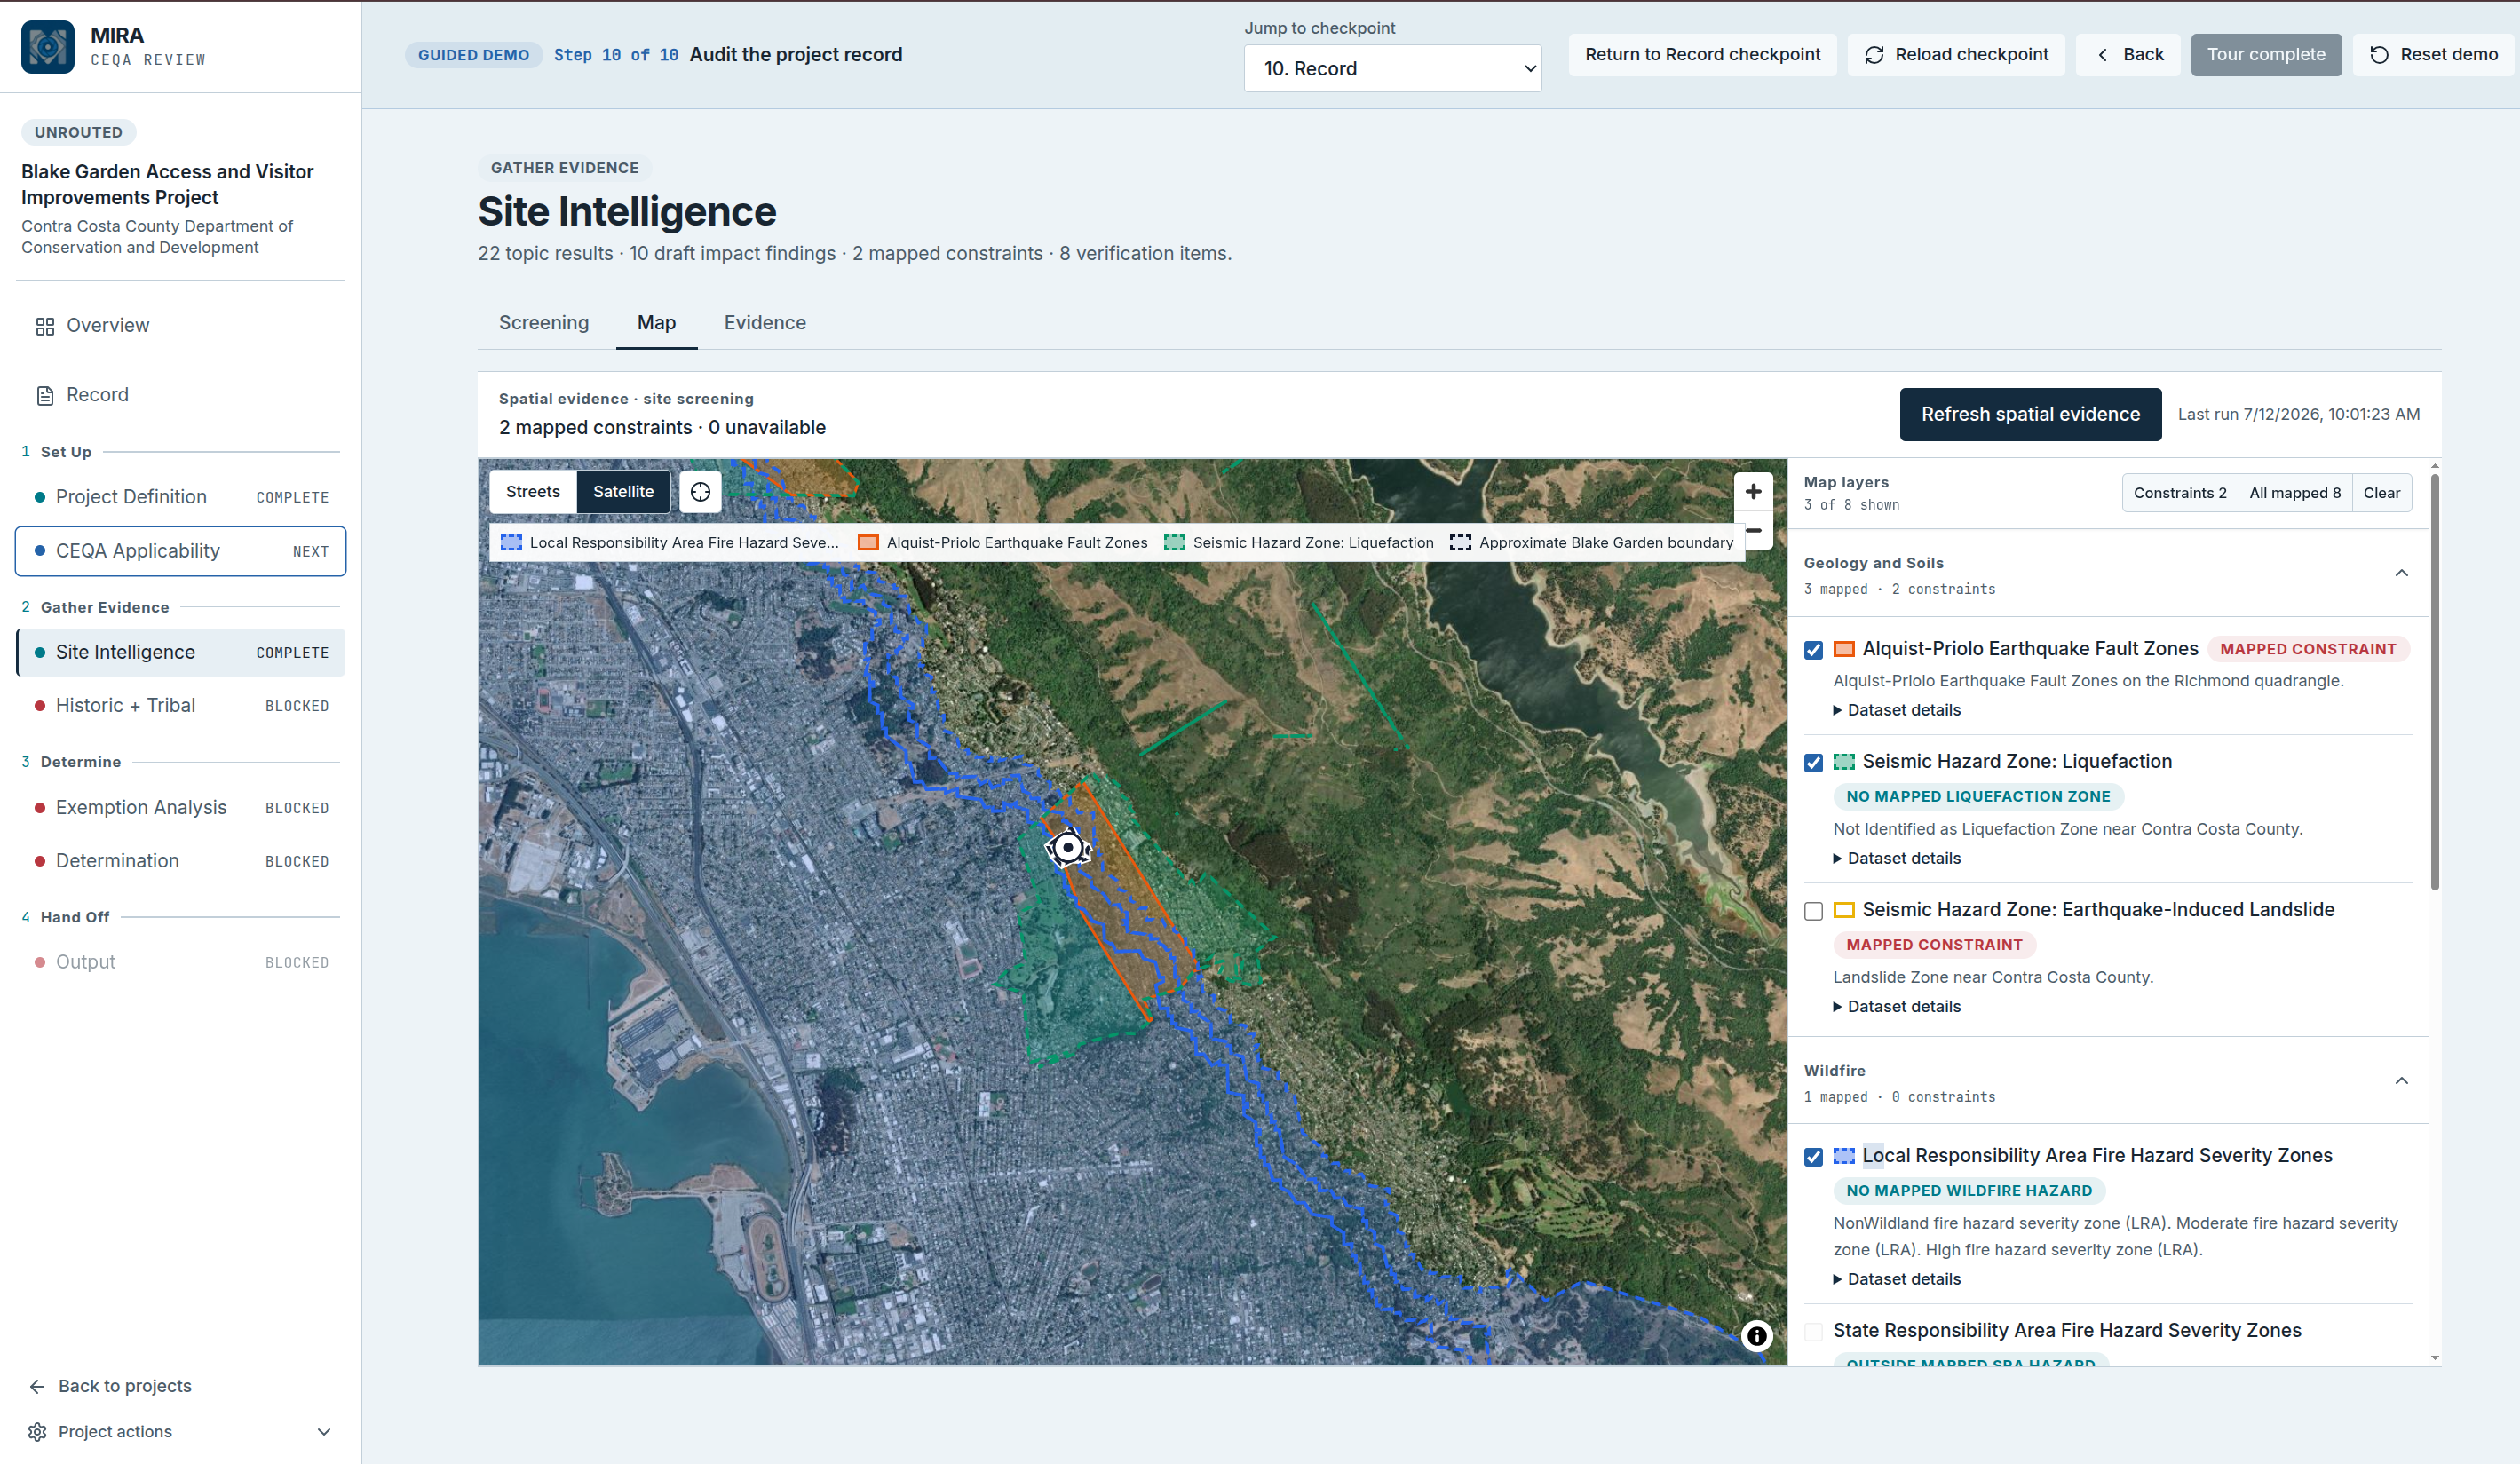Toggle Seismic Hazard Zone: Liquefaction layer

[1813, 763]
